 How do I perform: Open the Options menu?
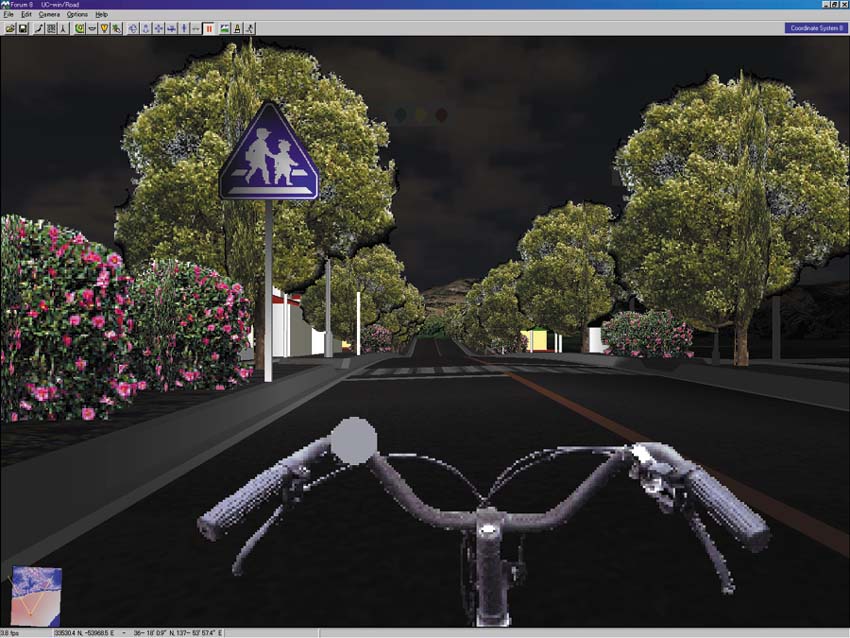(x=77, y=15)
